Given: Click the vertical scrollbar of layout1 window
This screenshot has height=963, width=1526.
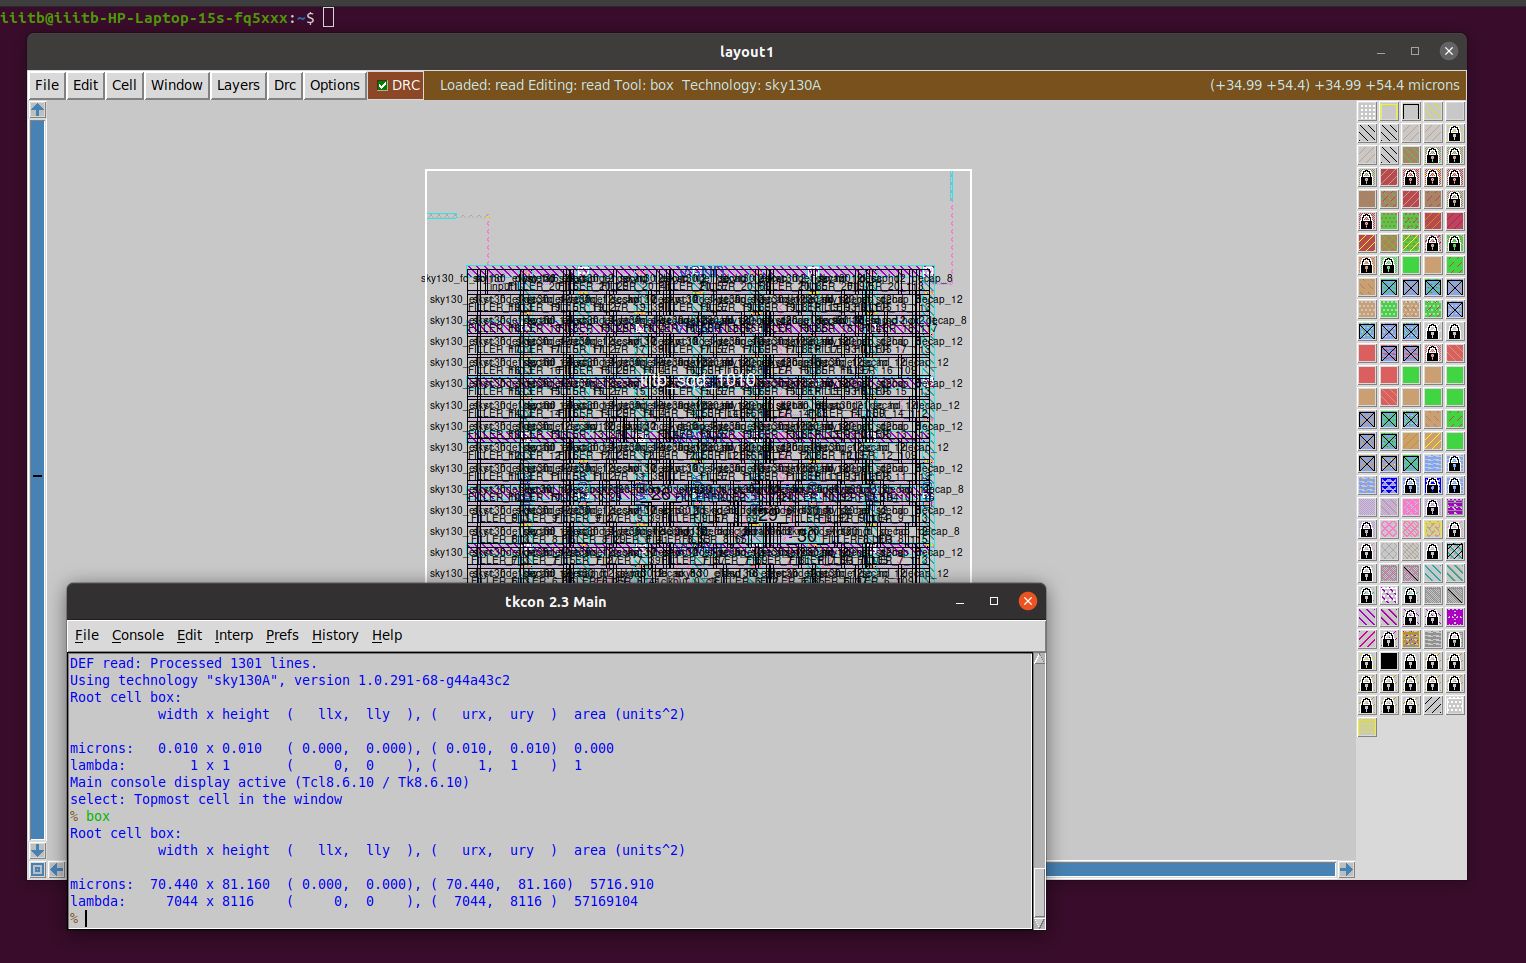Looking at the screenshot, I should point(37,480).
